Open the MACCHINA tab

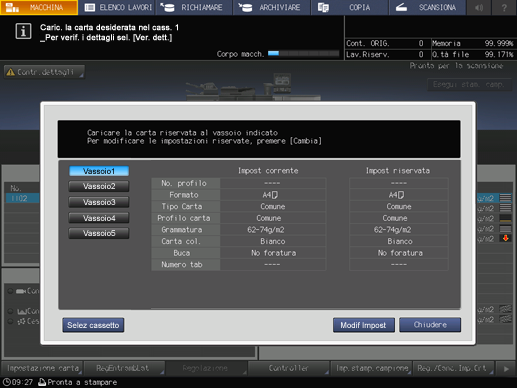[x=39, y=7]
